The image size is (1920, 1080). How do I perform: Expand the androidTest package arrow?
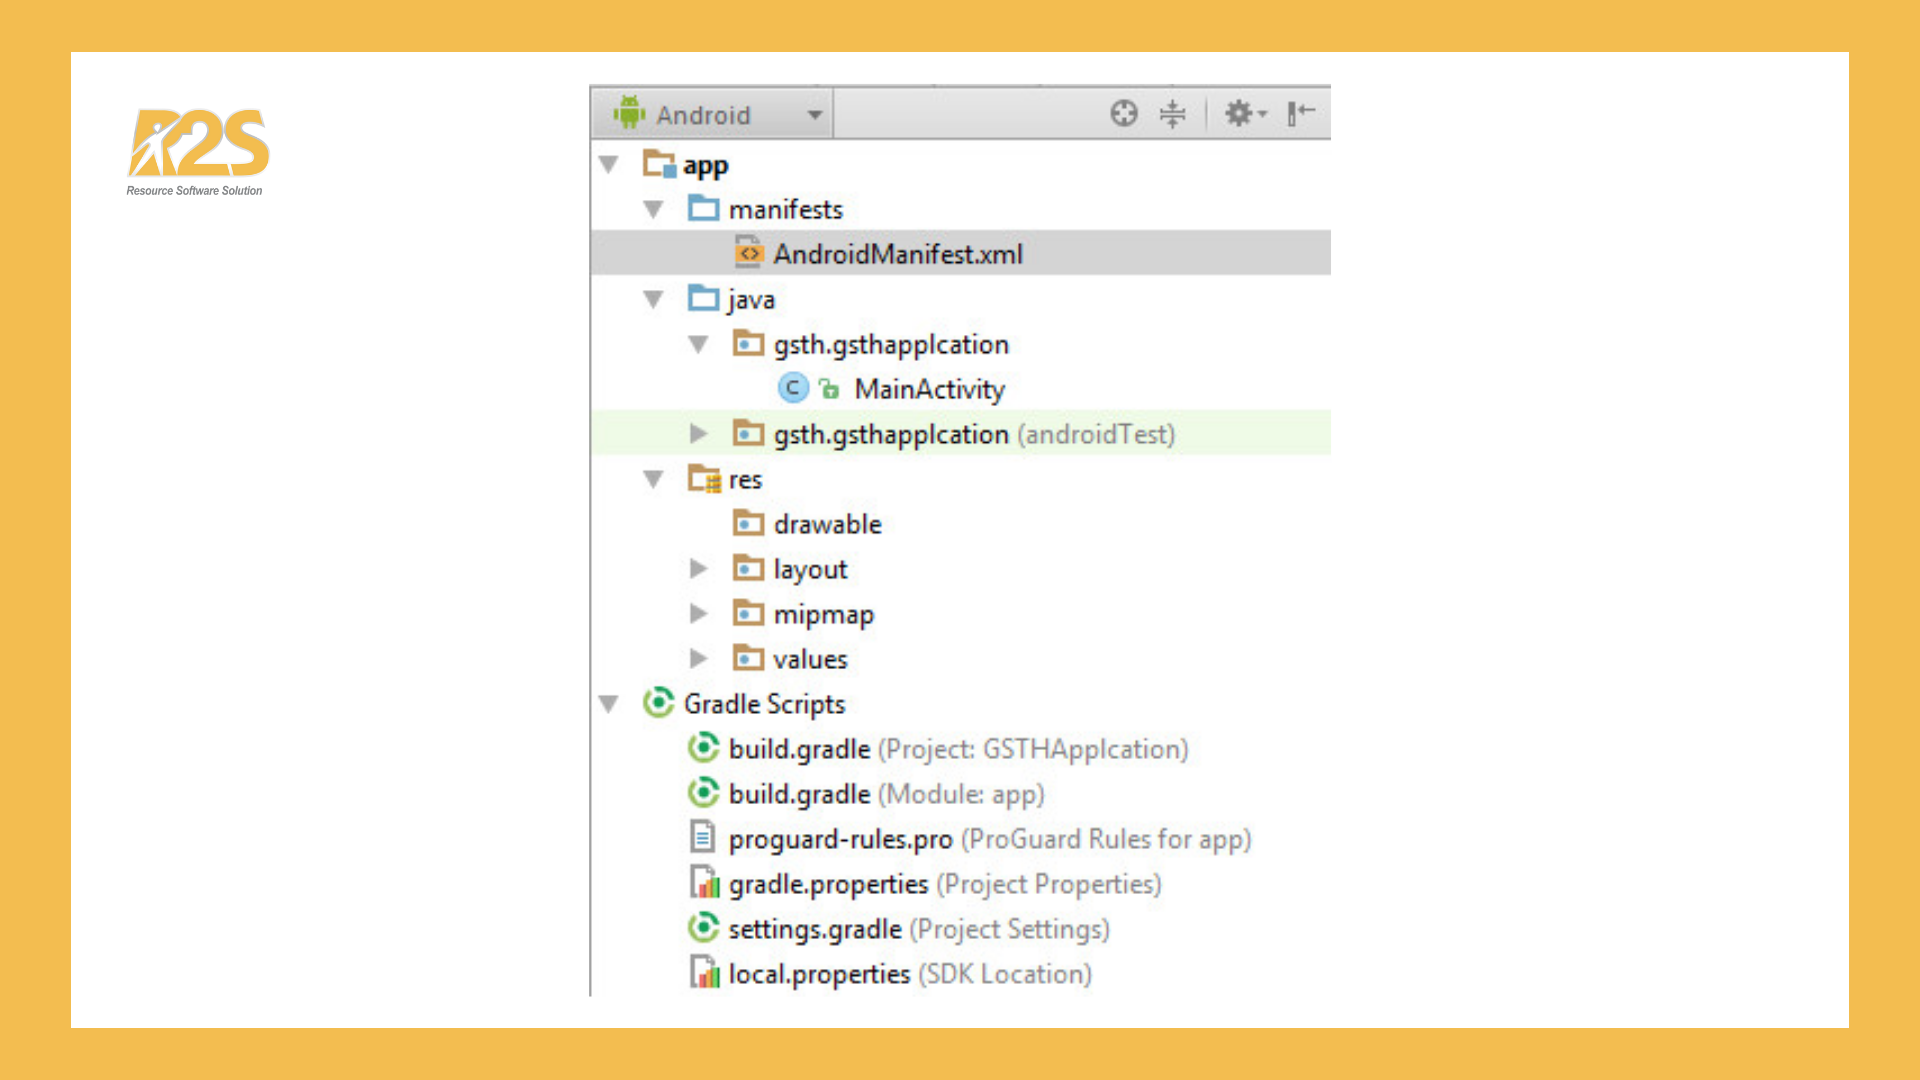tap(698, 434)
